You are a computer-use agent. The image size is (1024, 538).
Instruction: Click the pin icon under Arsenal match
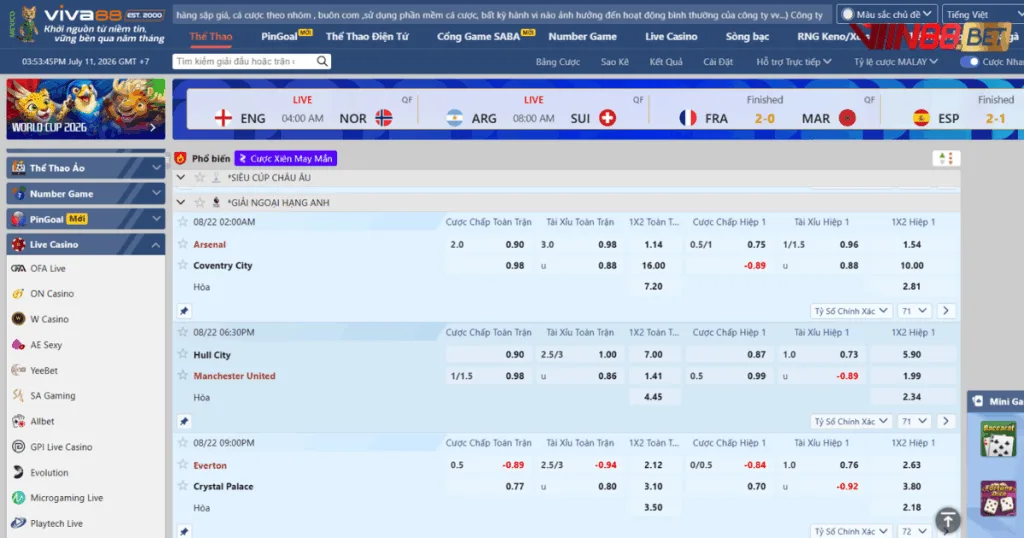click(x=184, y=311)
